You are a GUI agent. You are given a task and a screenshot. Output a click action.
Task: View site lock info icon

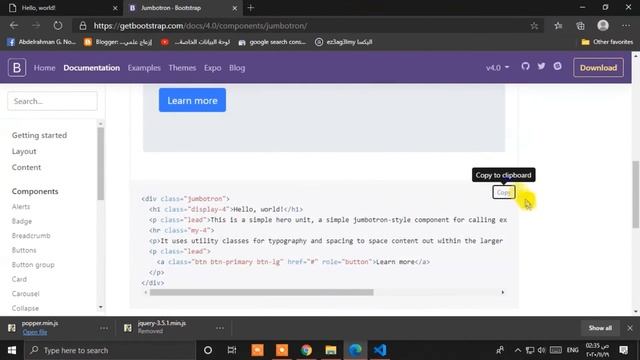[x=83, y=26]
